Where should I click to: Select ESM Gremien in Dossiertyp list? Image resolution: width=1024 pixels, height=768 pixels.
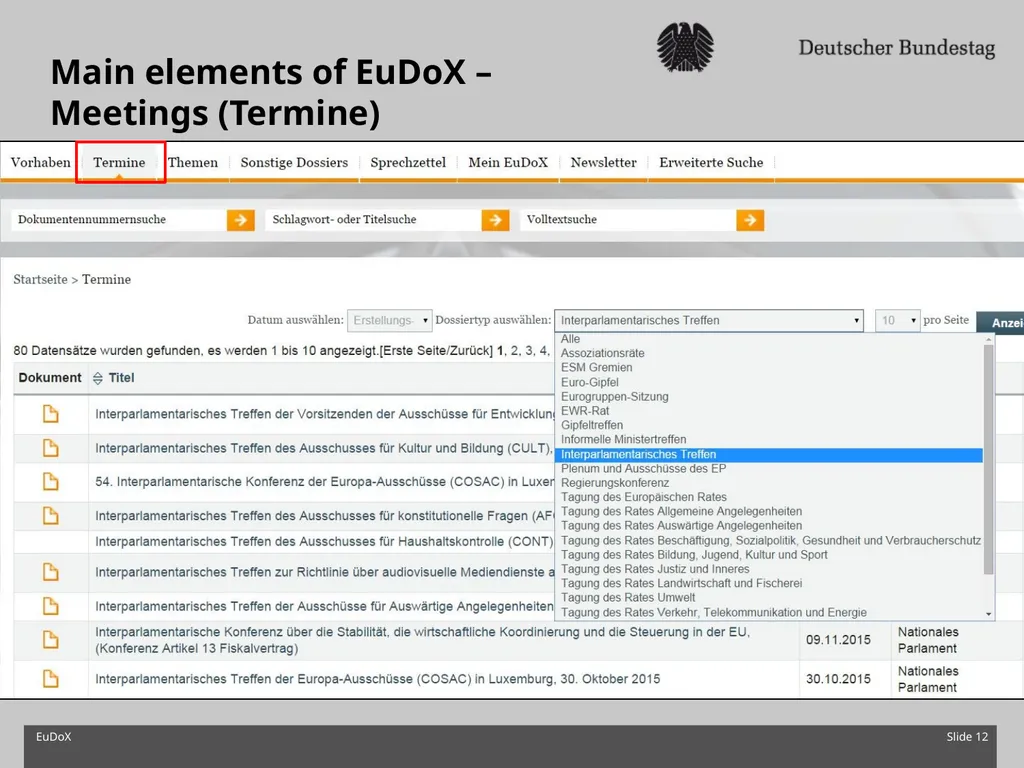coord(769,367)
